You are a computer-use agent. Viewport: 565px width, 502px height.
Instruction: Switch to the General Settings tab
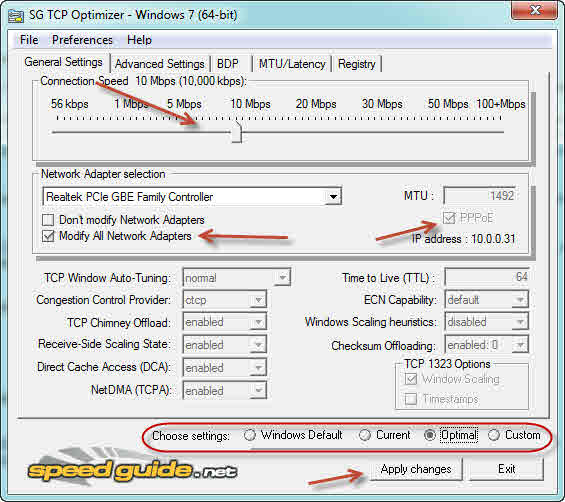coord(63,62)
